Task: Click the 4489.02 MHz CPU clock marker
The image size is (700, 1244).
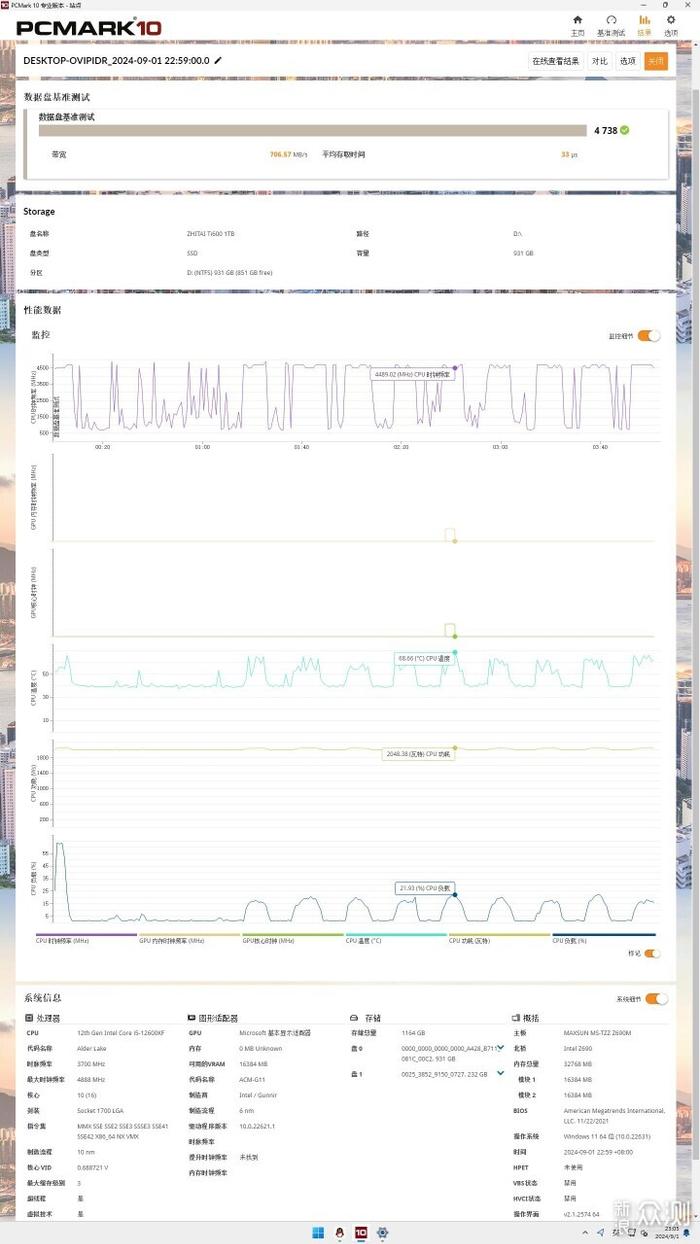Action: pos(455,367)
